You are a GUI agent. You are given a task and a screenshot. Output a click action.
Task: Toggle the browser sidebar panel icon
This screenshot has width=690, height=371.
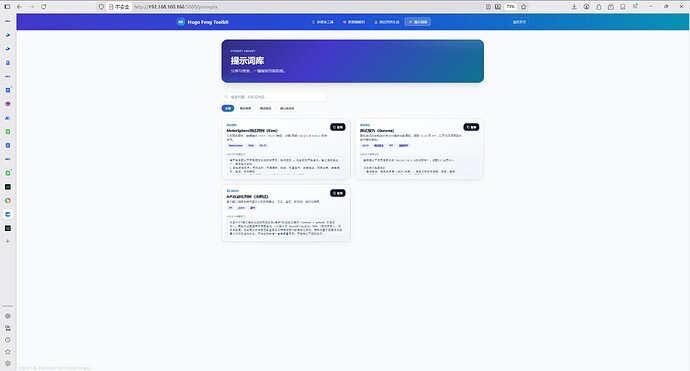tap(7, 7)
